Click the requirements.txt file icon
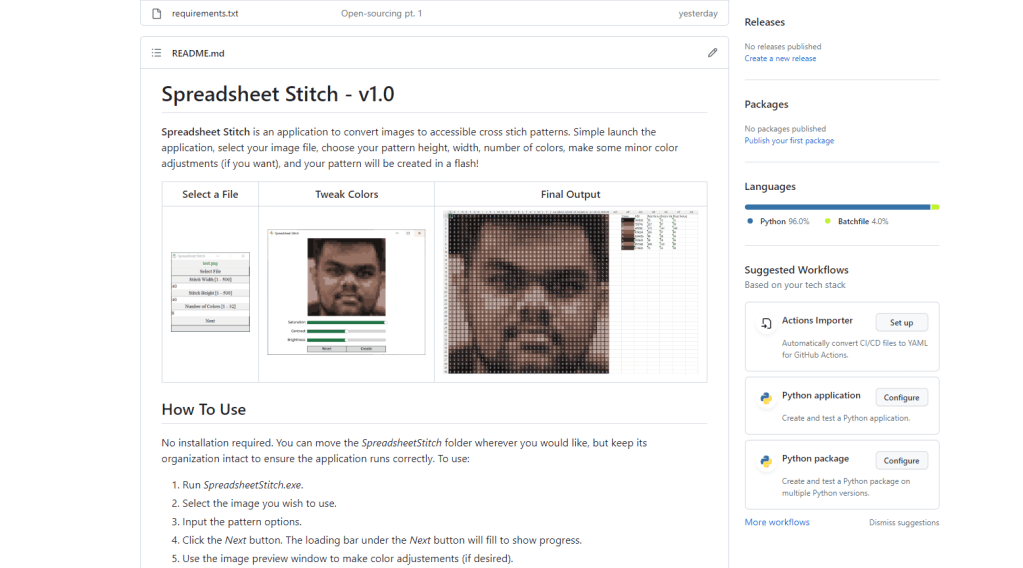 [156, 14]
